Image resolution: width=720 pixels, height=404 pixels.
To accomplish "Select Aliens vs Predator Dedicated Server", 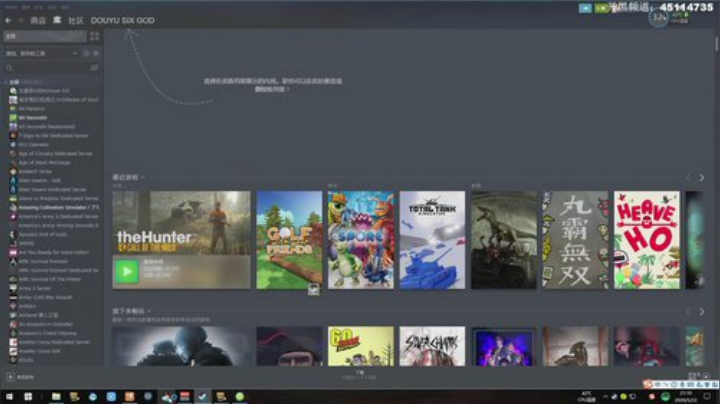I will (x=58, y=198).
